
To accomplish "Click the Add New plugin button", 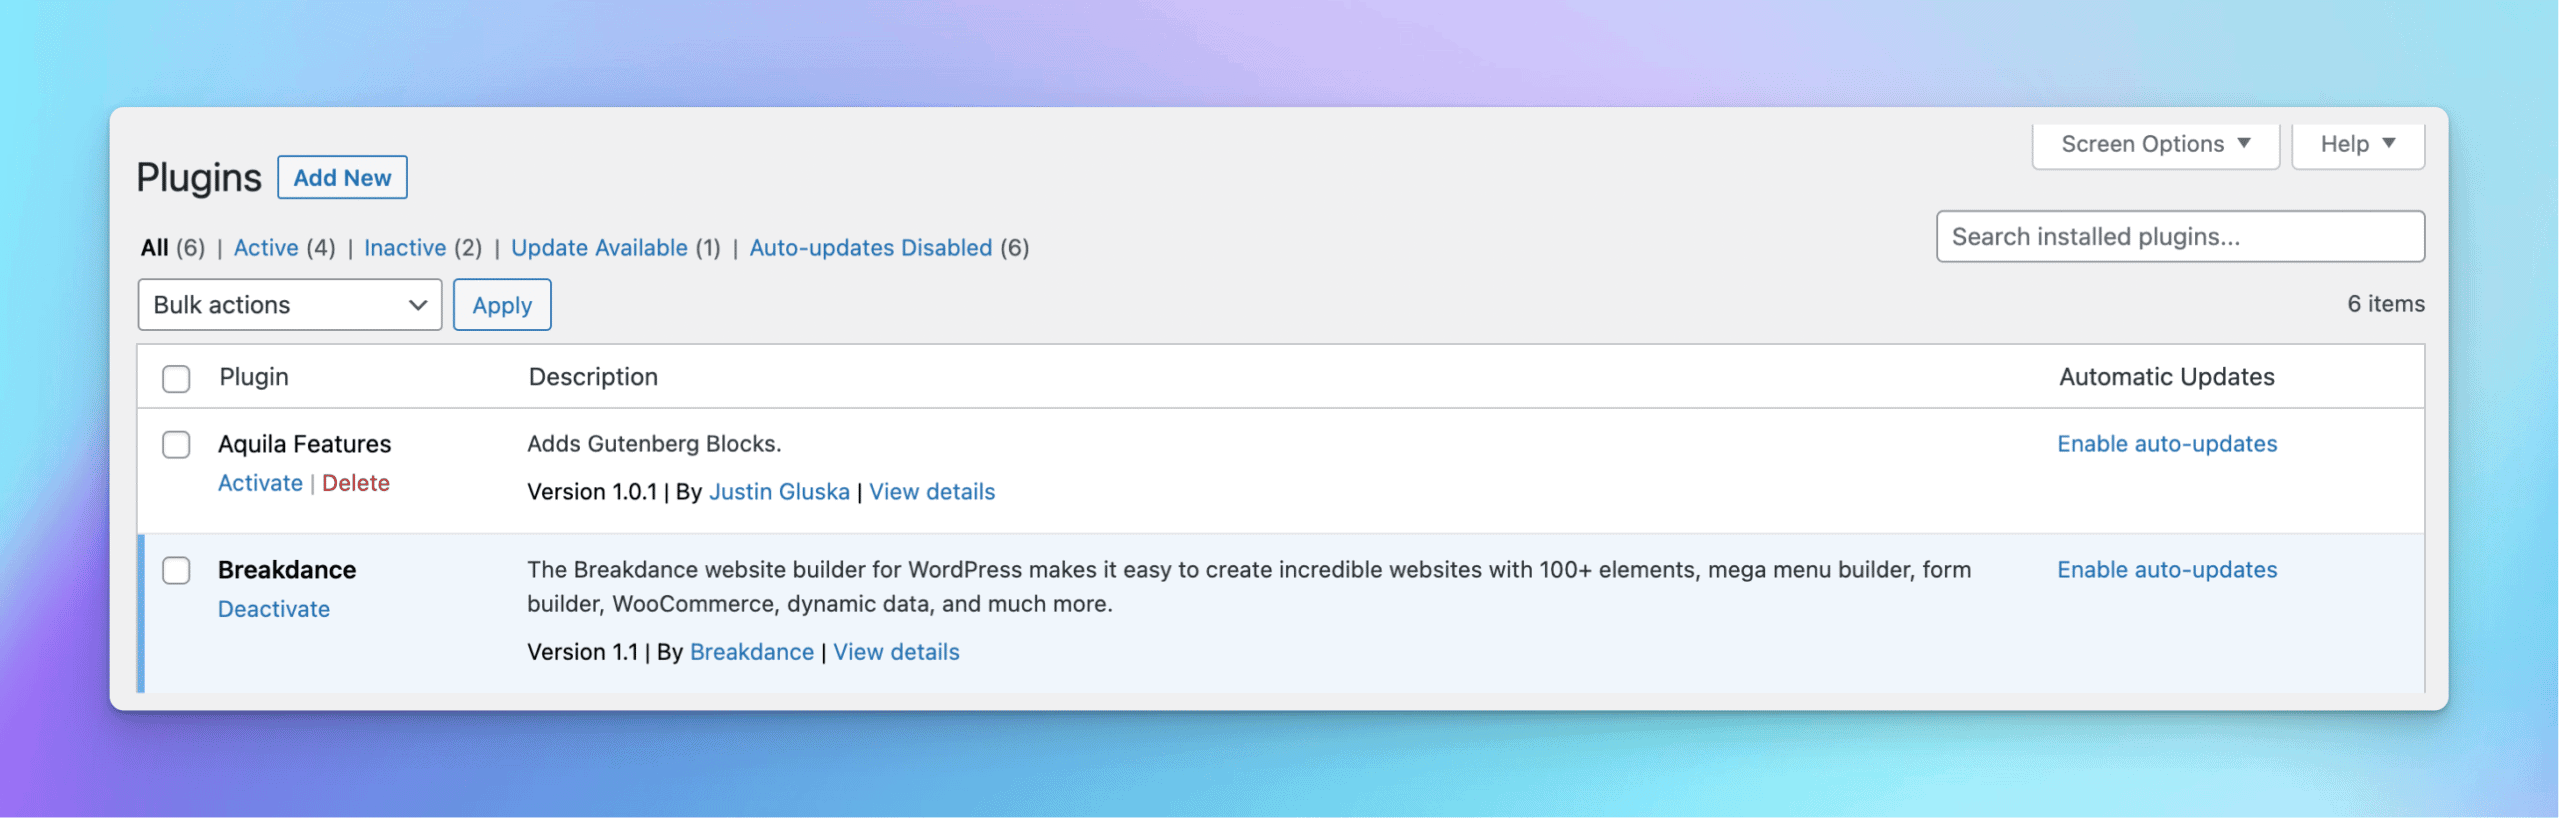I will [342, 177].
